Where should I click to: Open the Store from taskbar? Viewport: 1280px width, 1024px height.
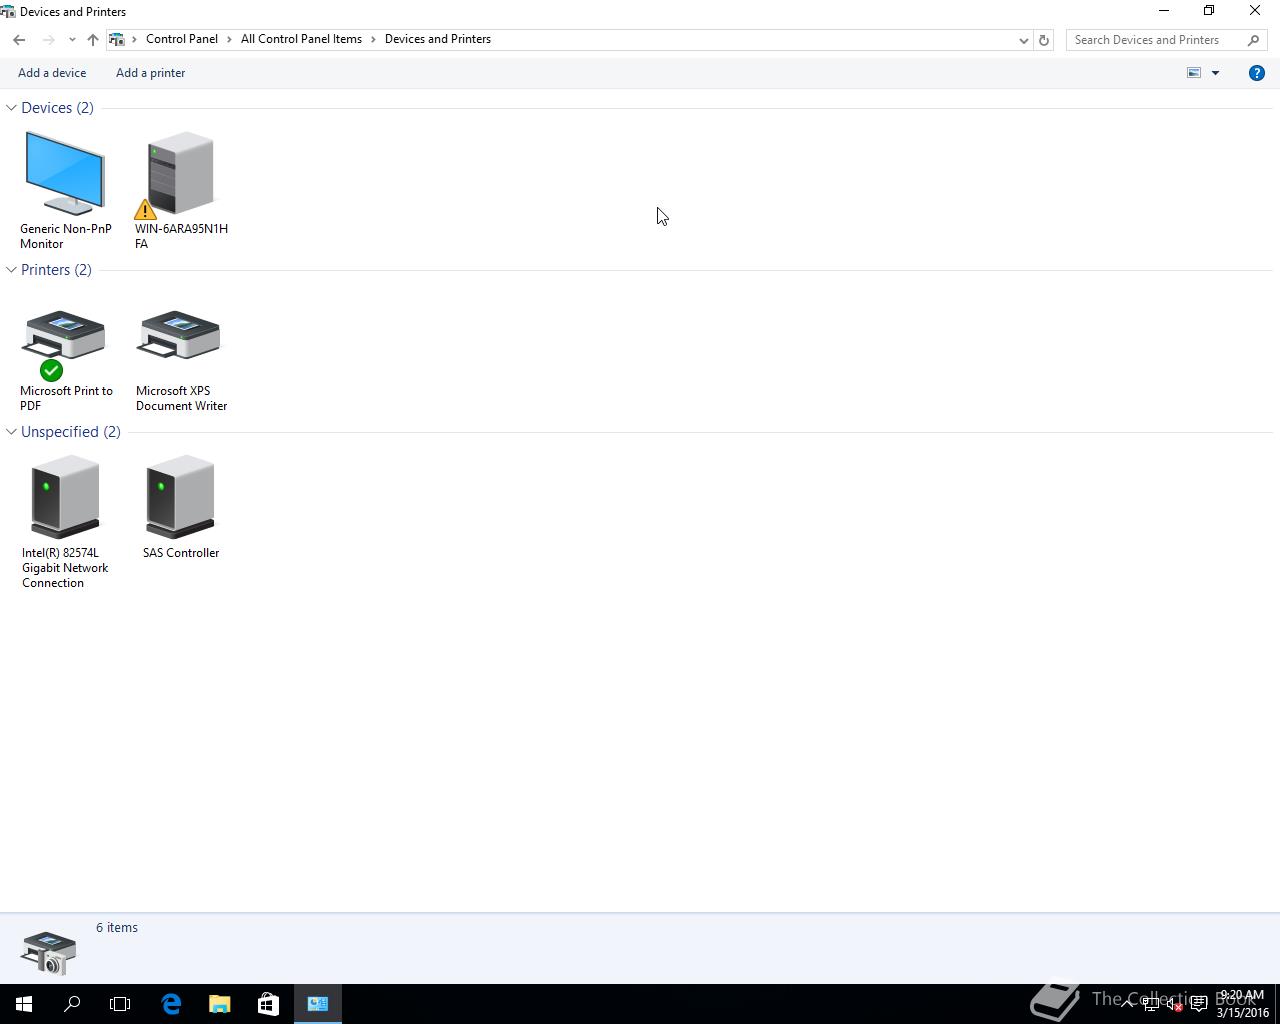(x=268, y=1004)
